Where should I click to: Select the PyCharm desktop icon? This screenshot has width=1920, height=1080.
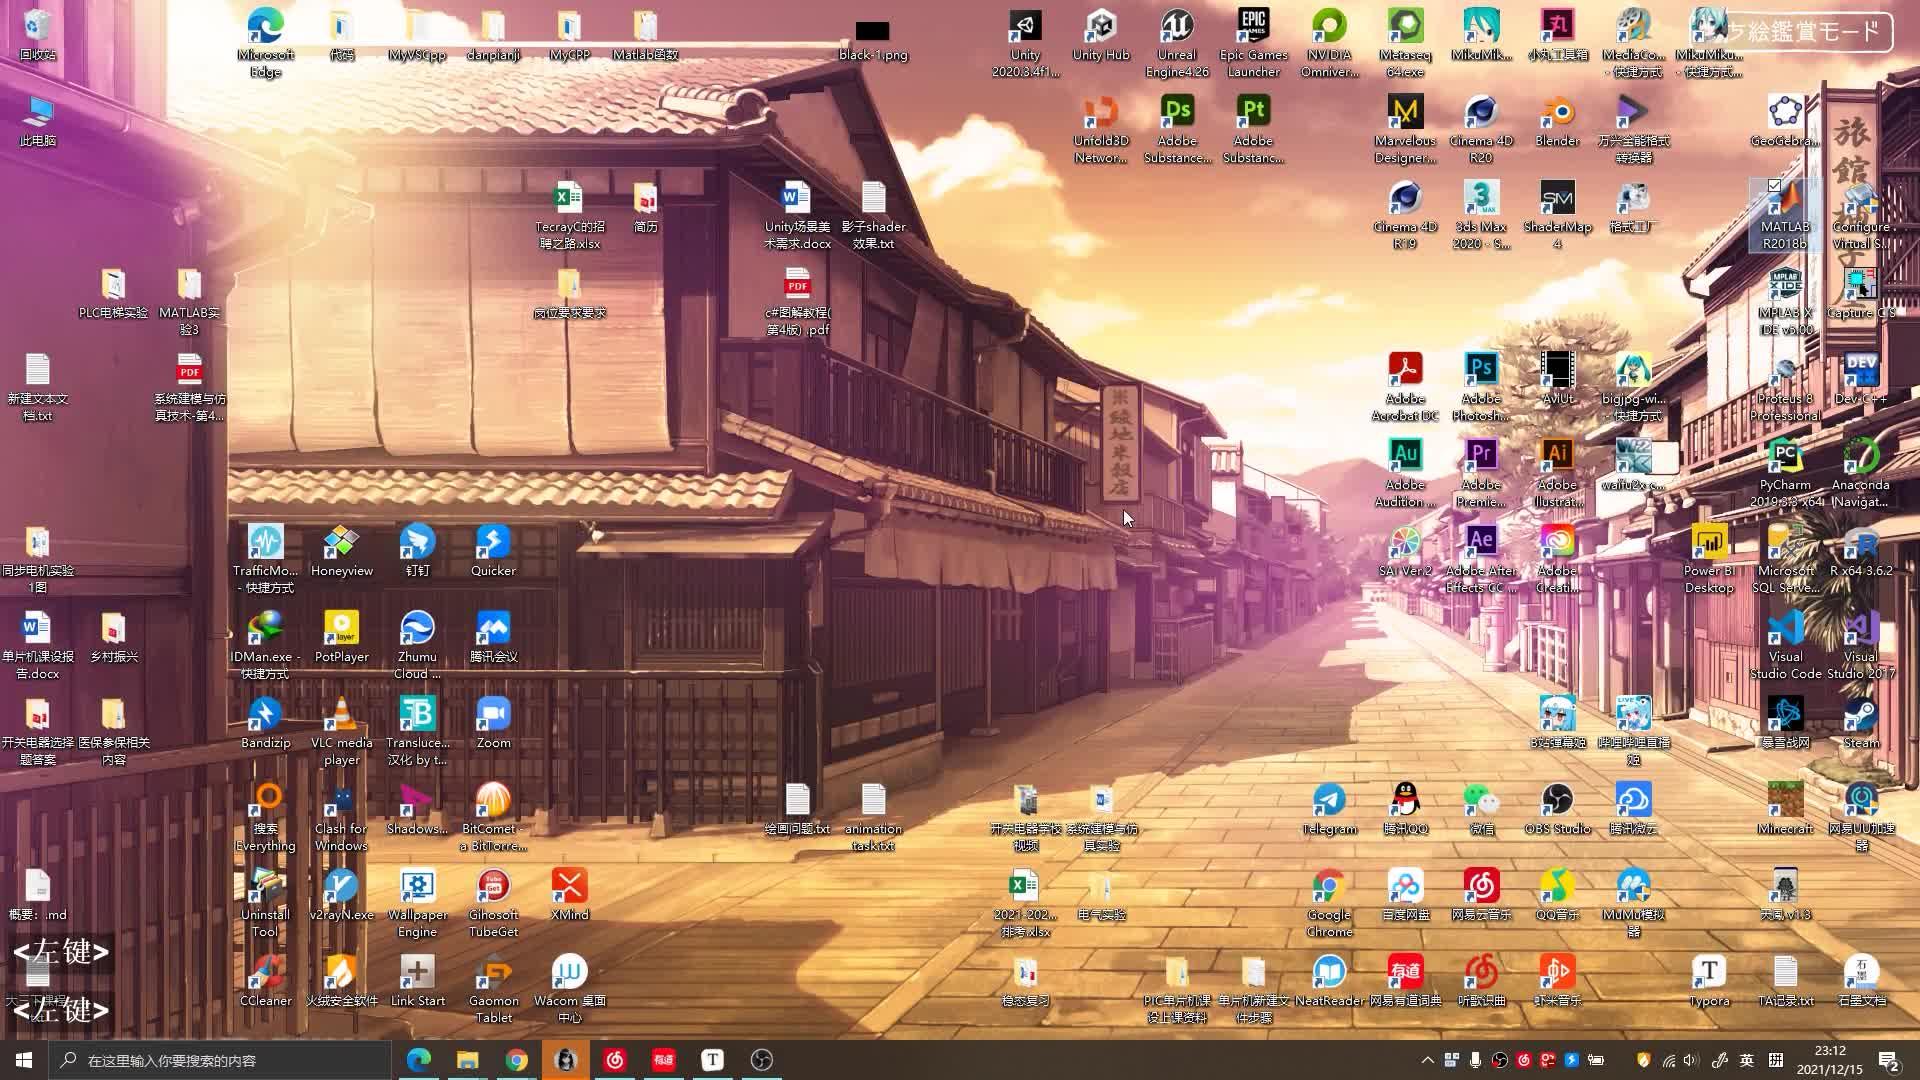[x=1785, y=474]
